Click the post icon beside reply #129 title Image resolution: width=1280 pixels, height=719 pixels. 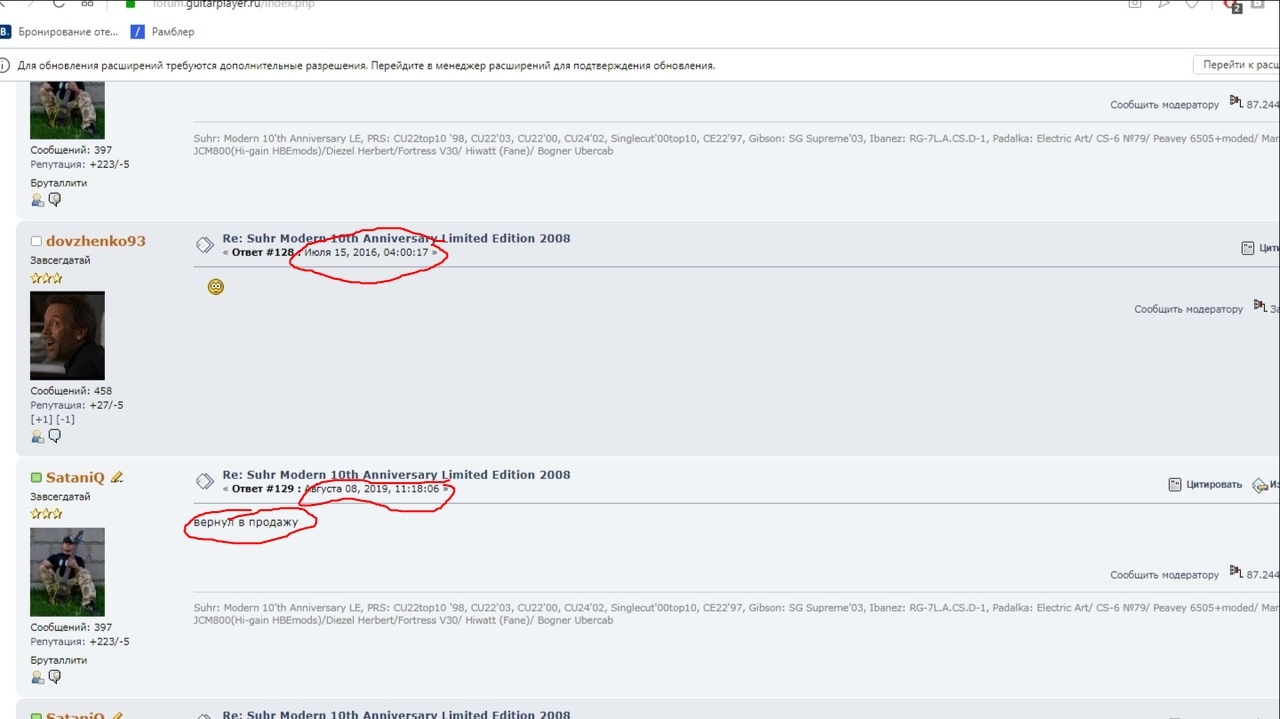coord(204,481)
